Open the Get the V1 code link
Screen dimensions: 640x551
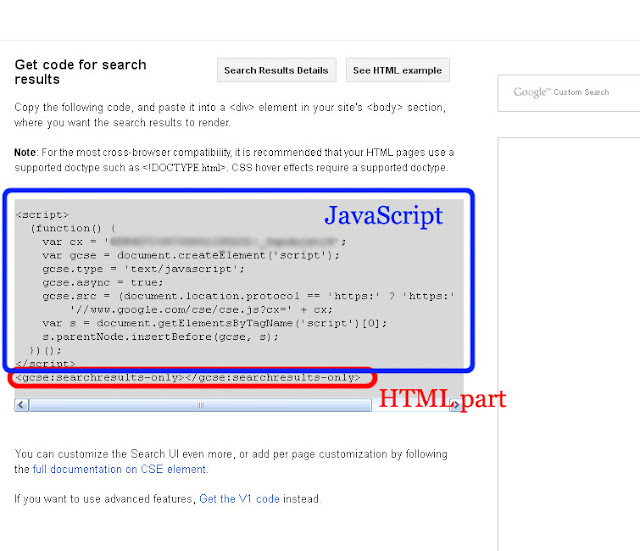[x=239, y=499]
